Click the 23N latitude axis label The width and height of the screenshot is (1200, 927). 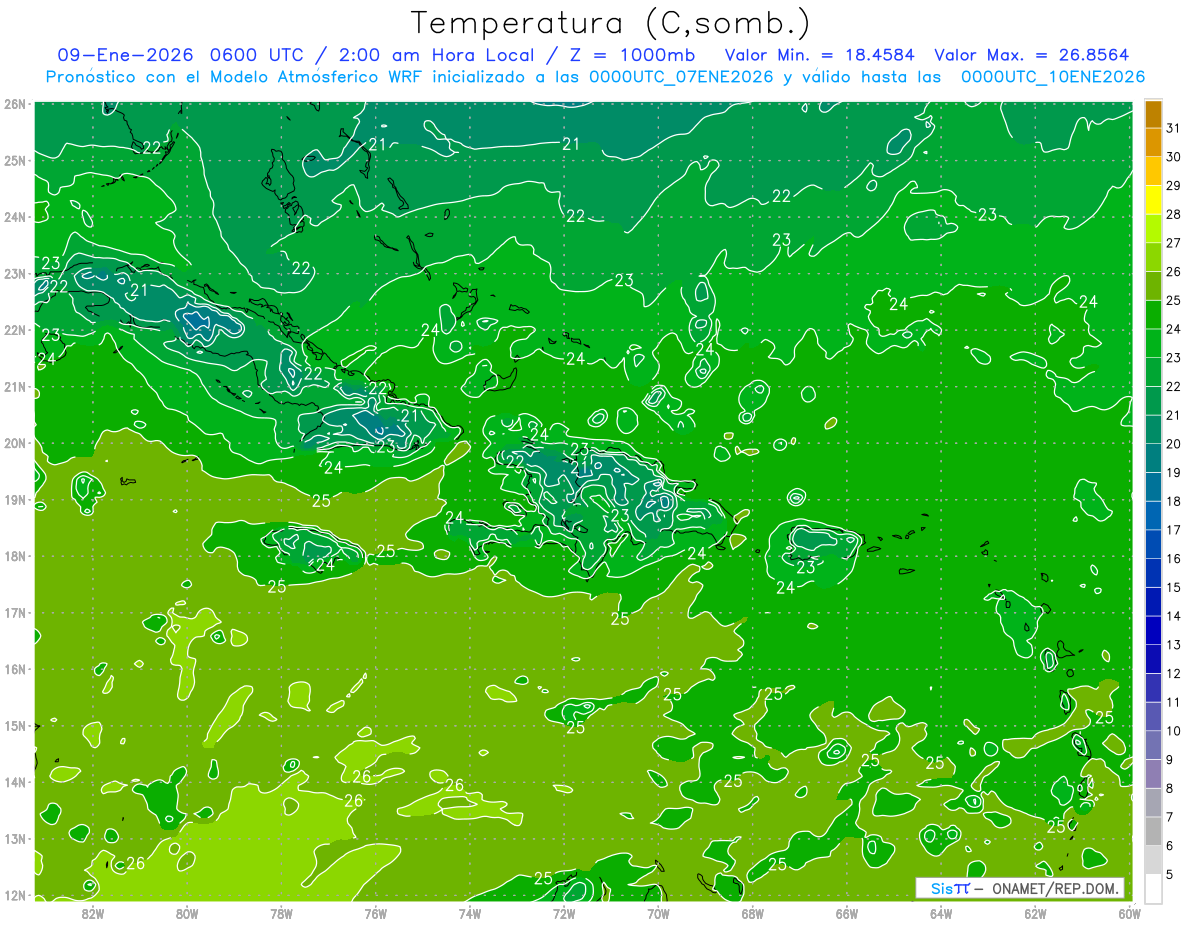[15, 273]
